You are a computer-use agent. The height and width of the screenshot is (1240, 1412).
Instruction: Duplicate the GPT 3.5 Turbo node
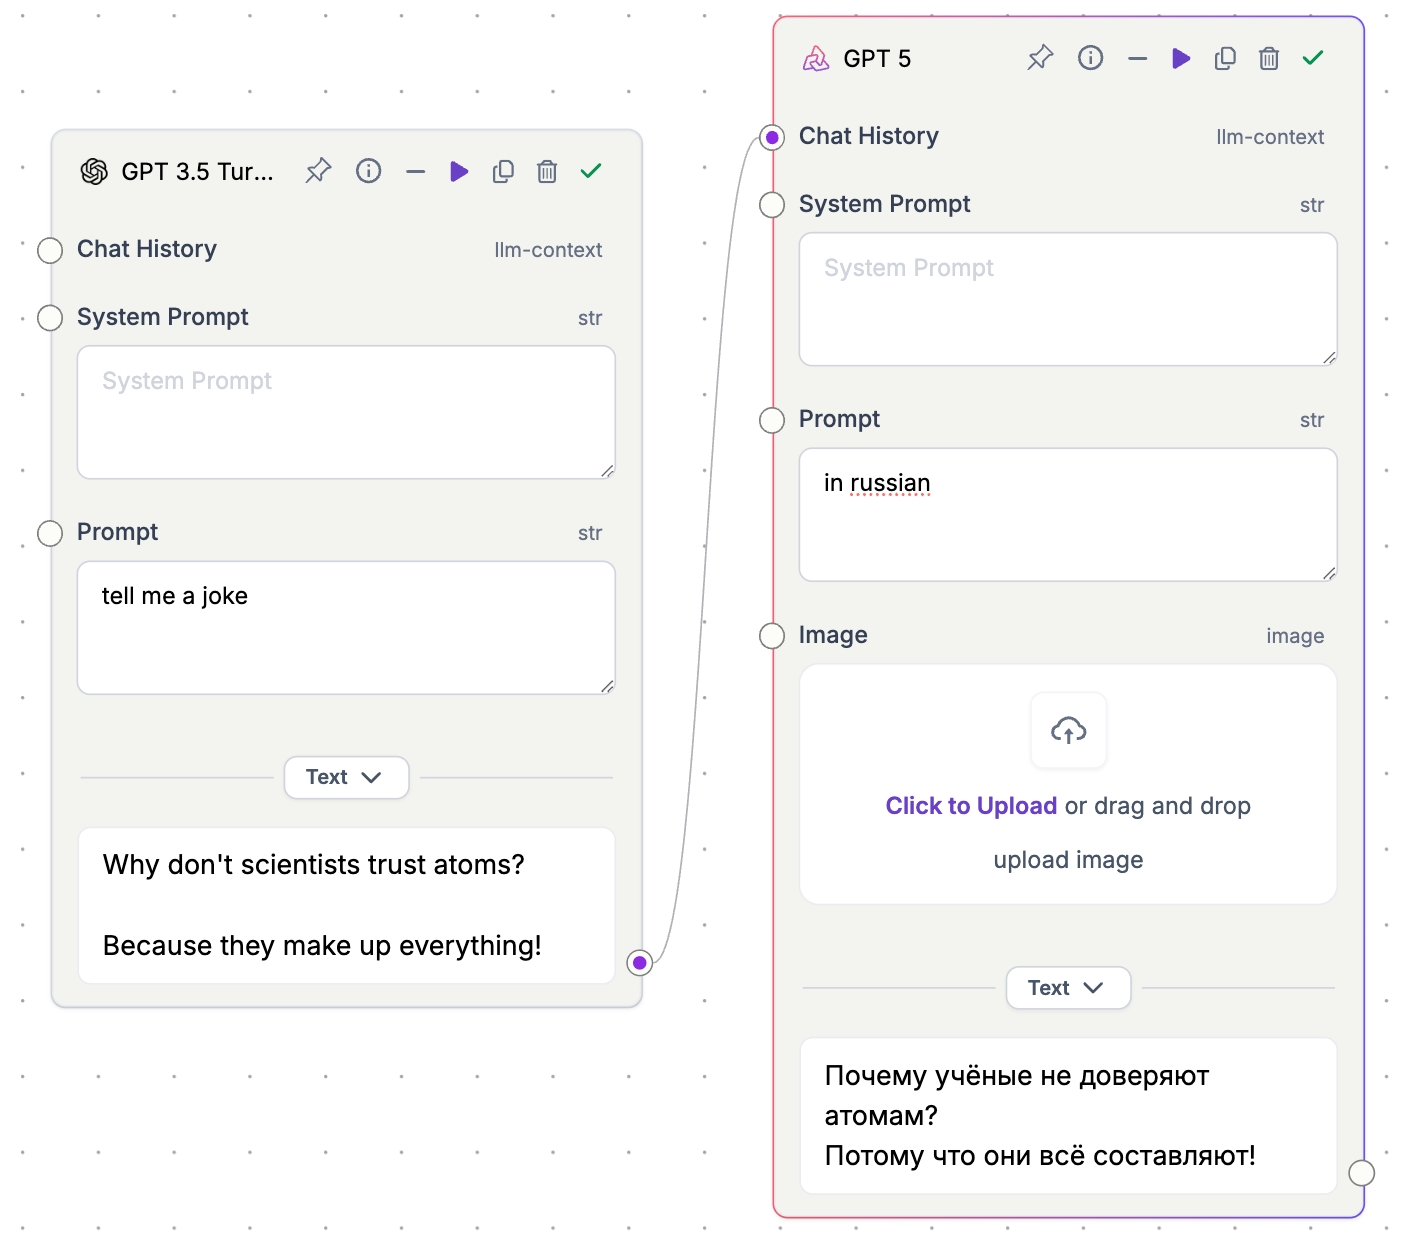click(503, 171)
